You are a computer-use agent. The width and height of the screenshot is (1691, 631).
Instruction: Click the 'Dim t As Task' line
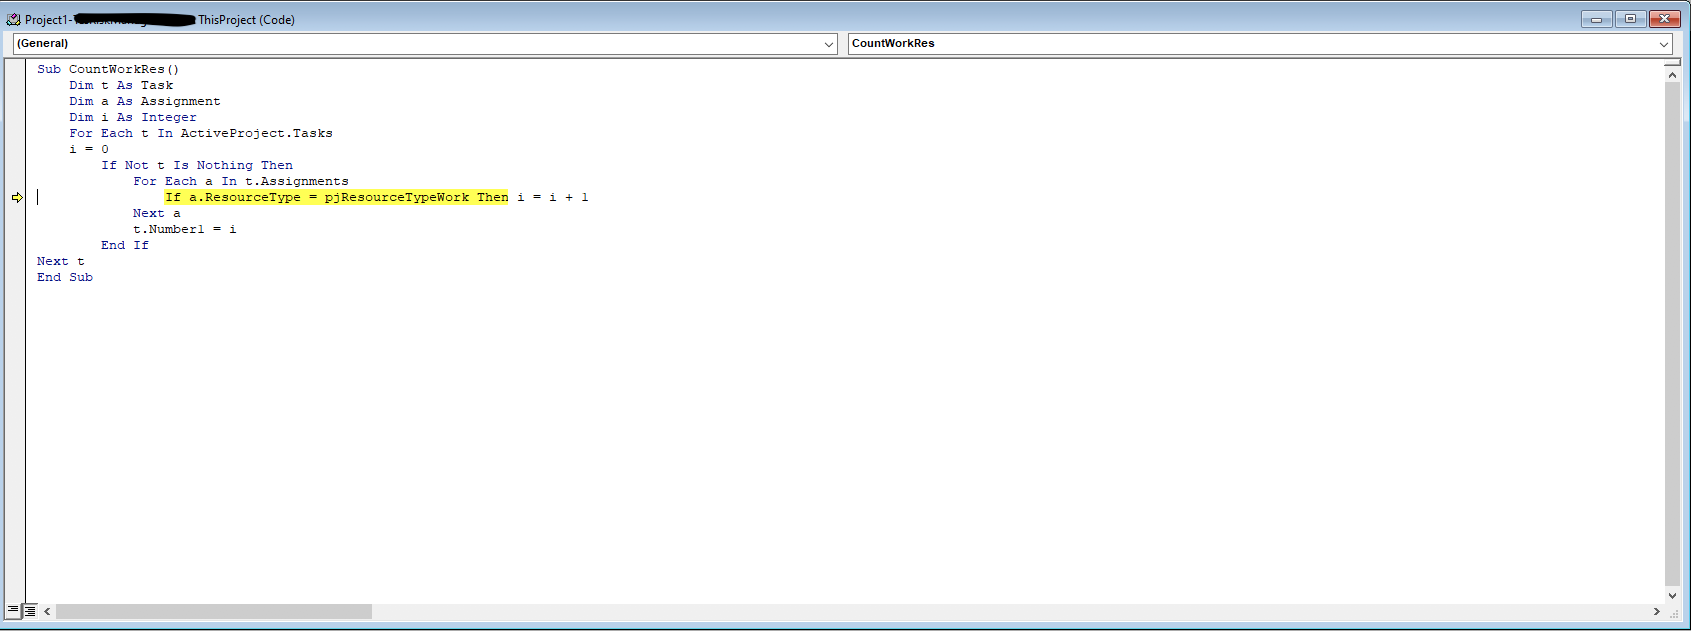(x=121, y=86)
